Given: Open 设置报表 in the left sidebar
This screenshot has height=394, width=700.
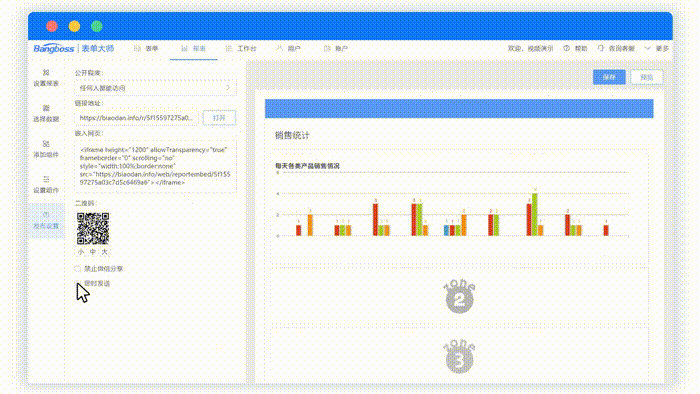Looking at the screenshot, I should click(46, 78).
